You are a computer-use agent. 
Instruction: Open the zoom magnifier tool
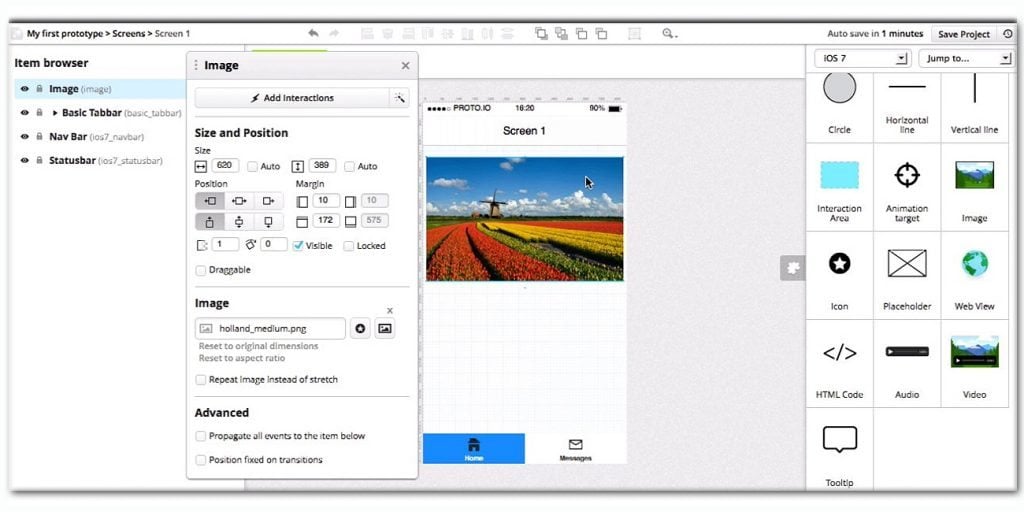tap(669, 33)
